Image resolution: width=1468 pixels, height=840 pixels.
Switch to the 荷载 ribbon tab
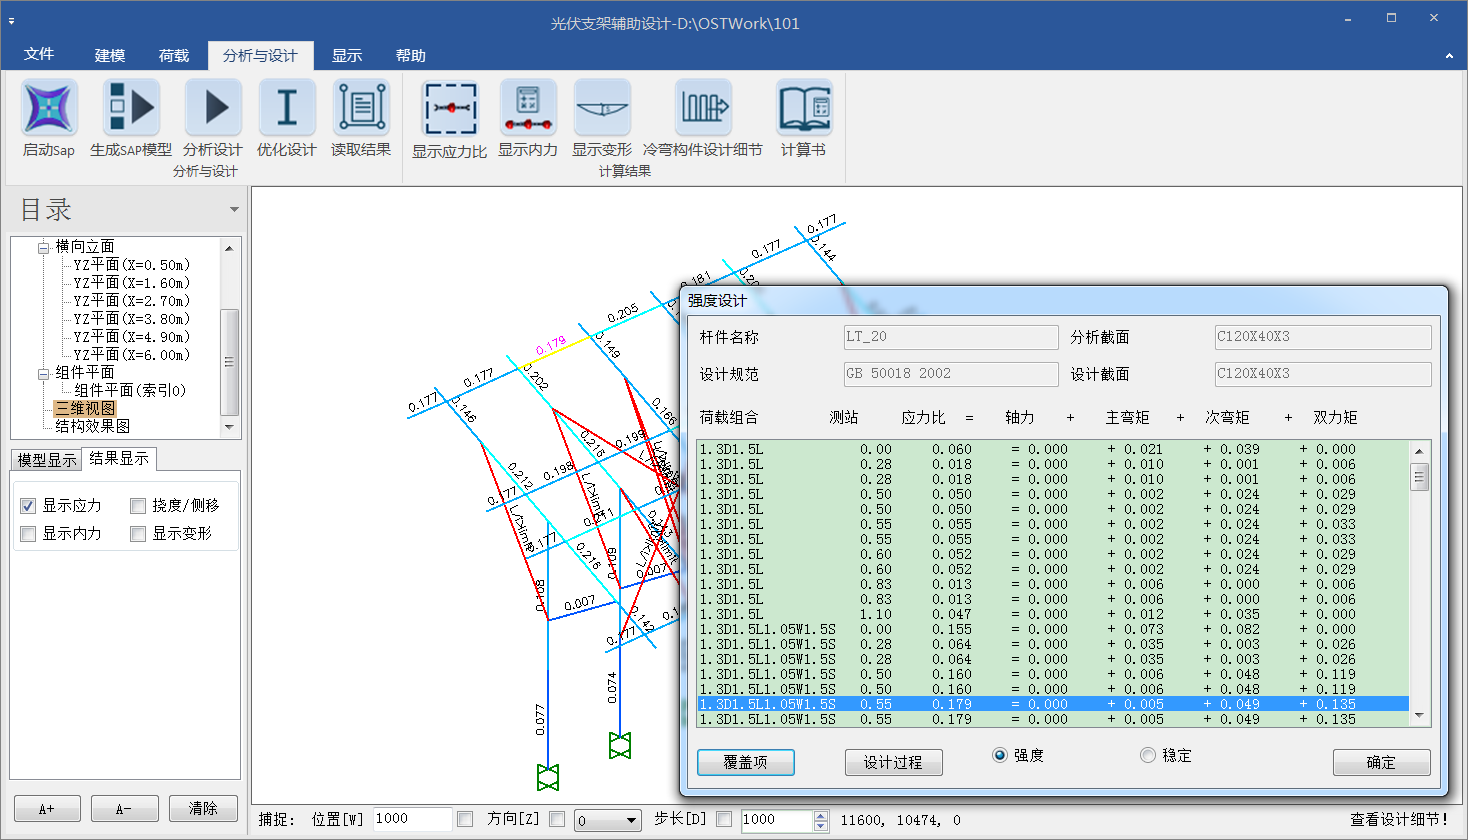point(174,55)
